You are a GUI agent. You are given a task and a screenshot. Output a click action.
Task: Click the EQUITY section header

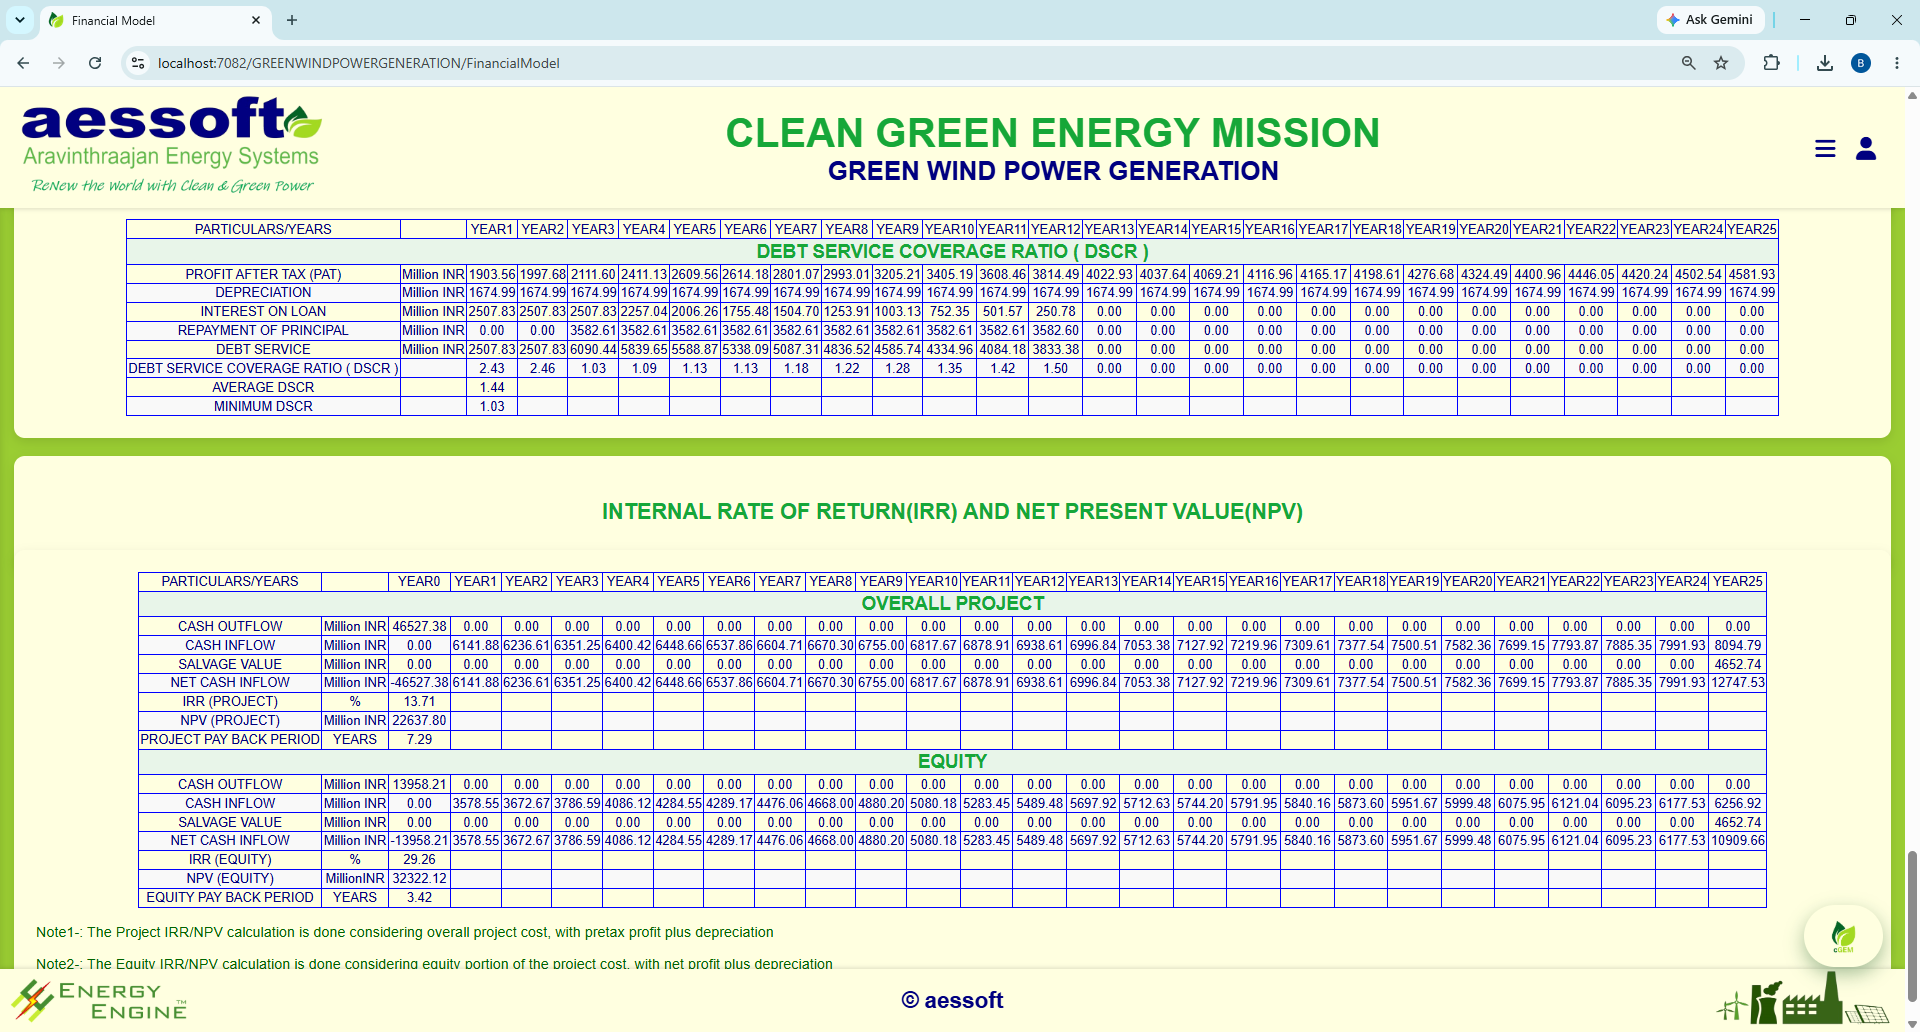952,761
